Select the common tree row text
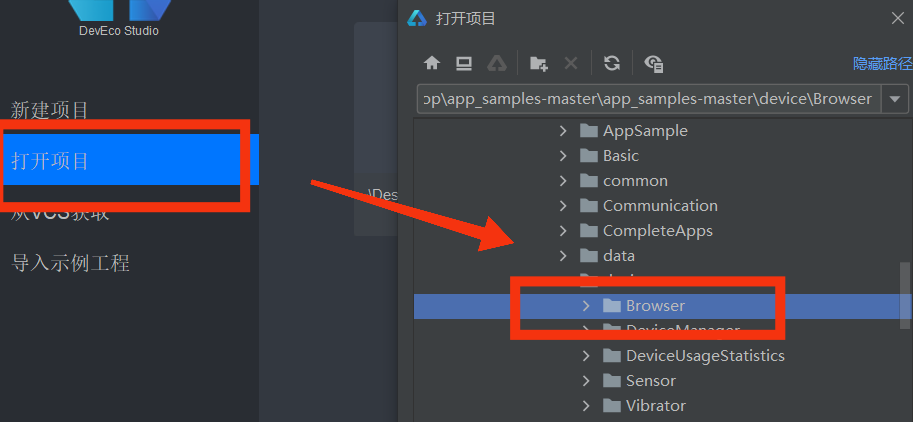 click(x=635, y=181)
